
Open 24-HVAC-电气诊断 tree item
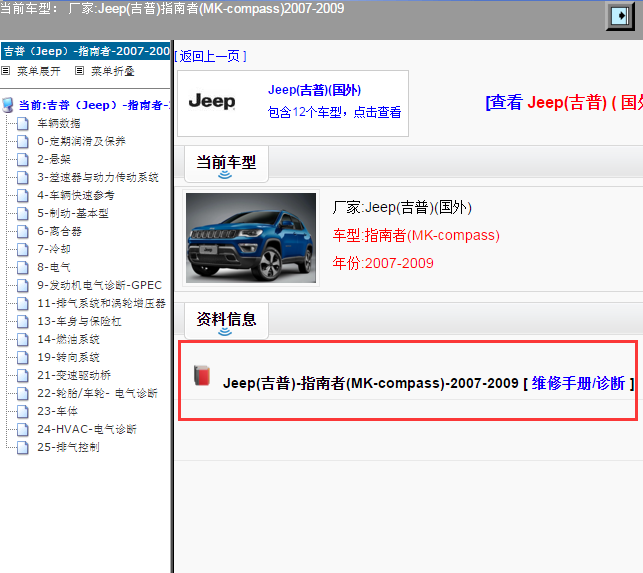point(87,429)
